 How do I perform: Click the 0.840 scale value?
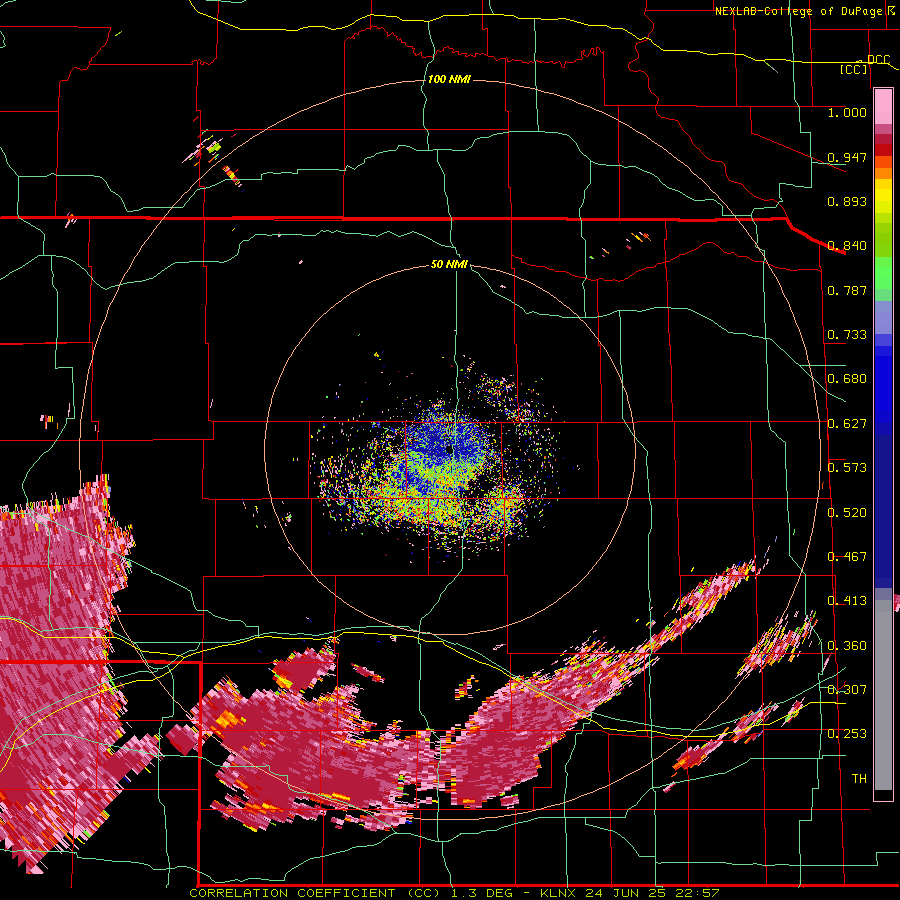pyautogui.click(x=847, y=246)
